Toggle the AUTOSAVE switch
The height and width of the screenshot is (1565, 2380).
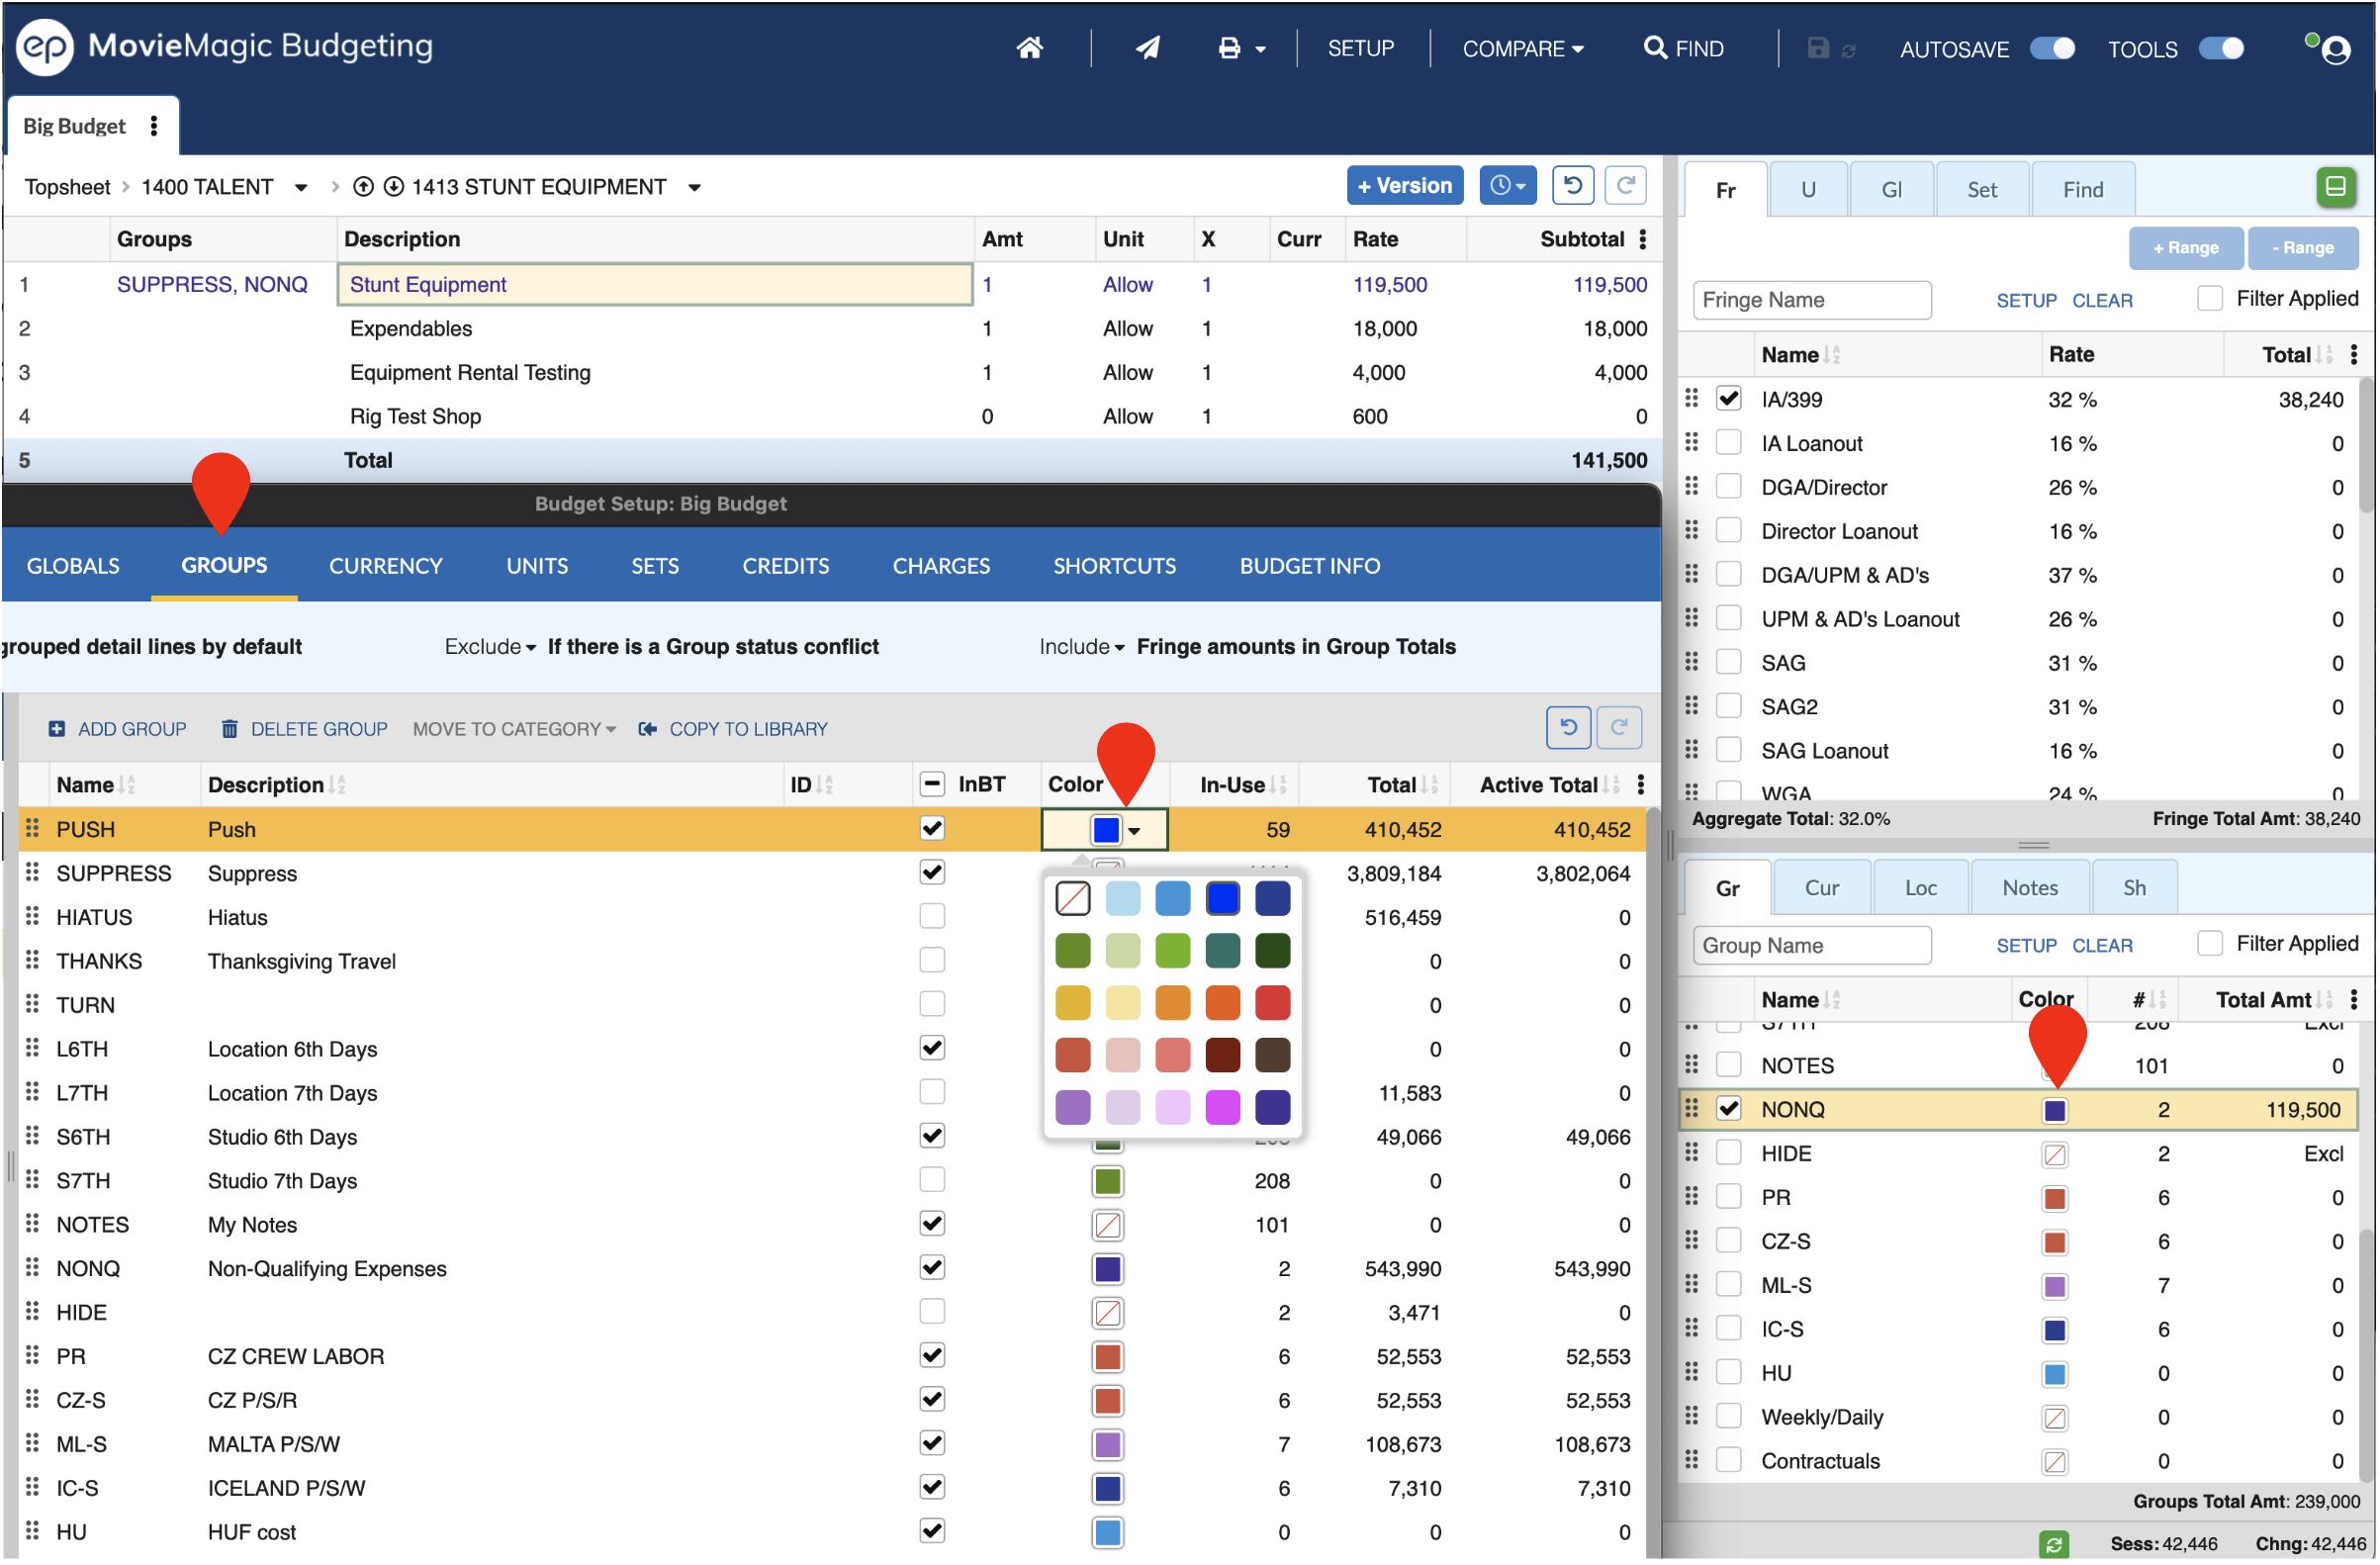(x=2052, y=48)
